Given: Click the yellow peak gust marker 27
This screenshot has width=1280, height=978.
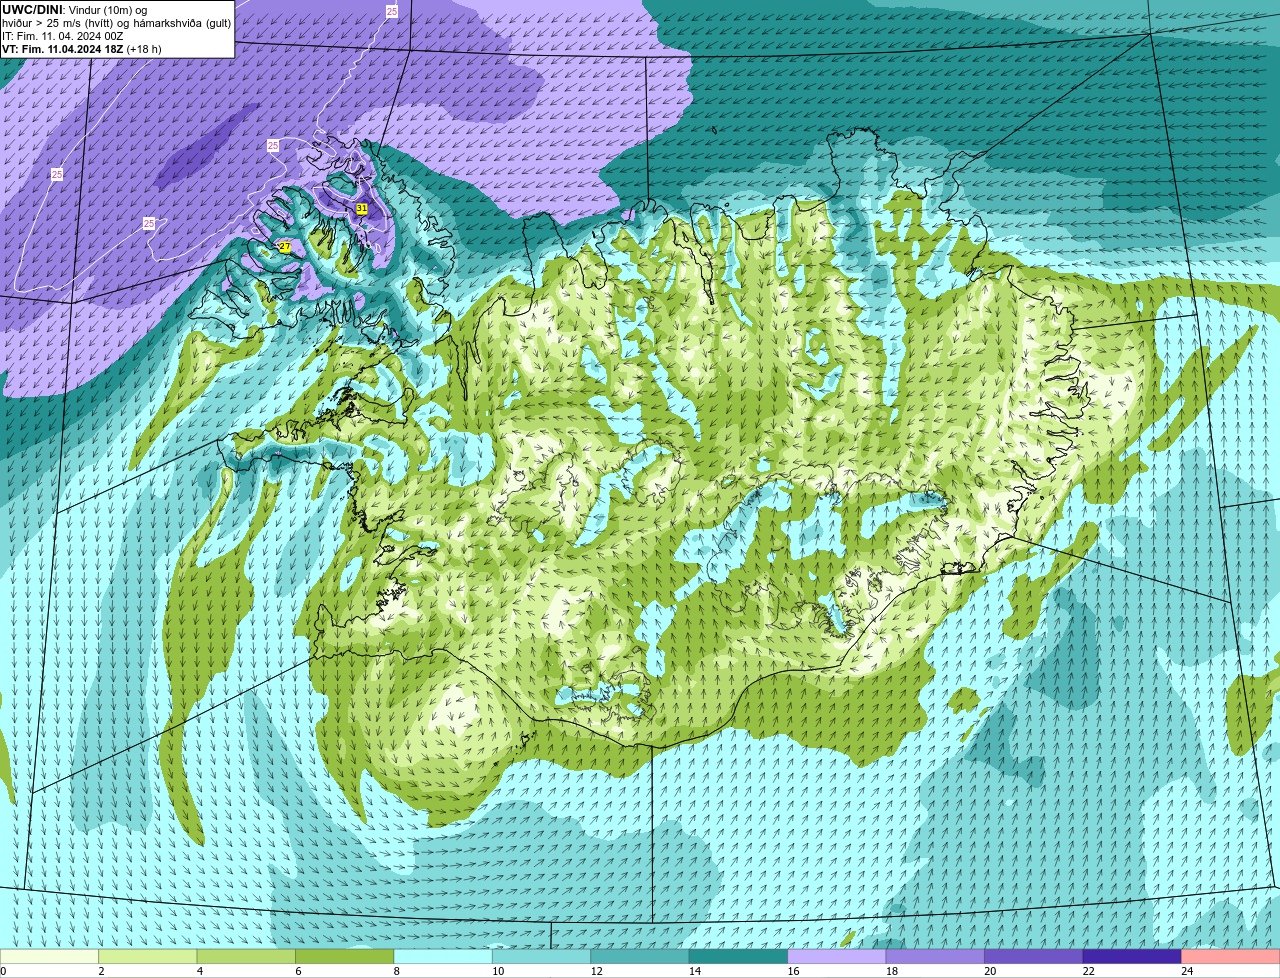Looking at the screenshot, I should click(285, 247).
